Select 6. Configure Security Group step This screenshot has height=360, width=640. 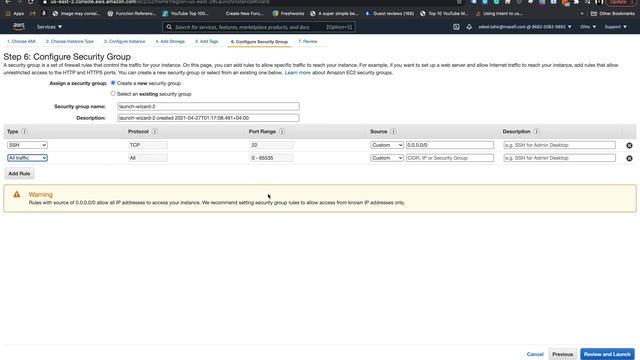click(x=259, y=42)
